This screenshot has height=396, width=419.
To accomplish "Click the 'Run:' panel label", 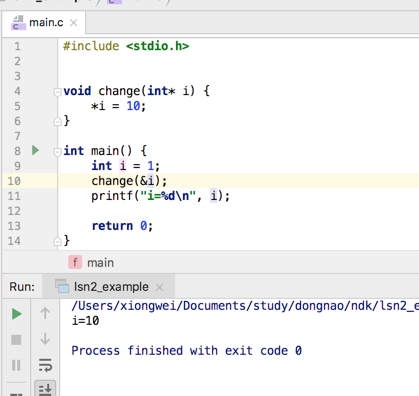I will pos(22,287).
